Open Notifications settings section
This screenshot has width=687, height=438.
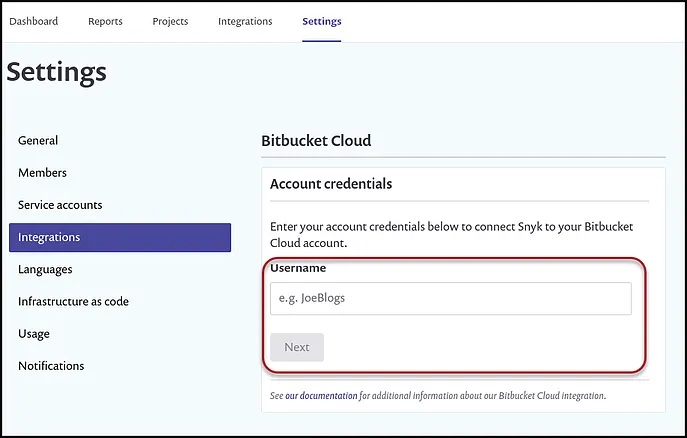(51, 366)
